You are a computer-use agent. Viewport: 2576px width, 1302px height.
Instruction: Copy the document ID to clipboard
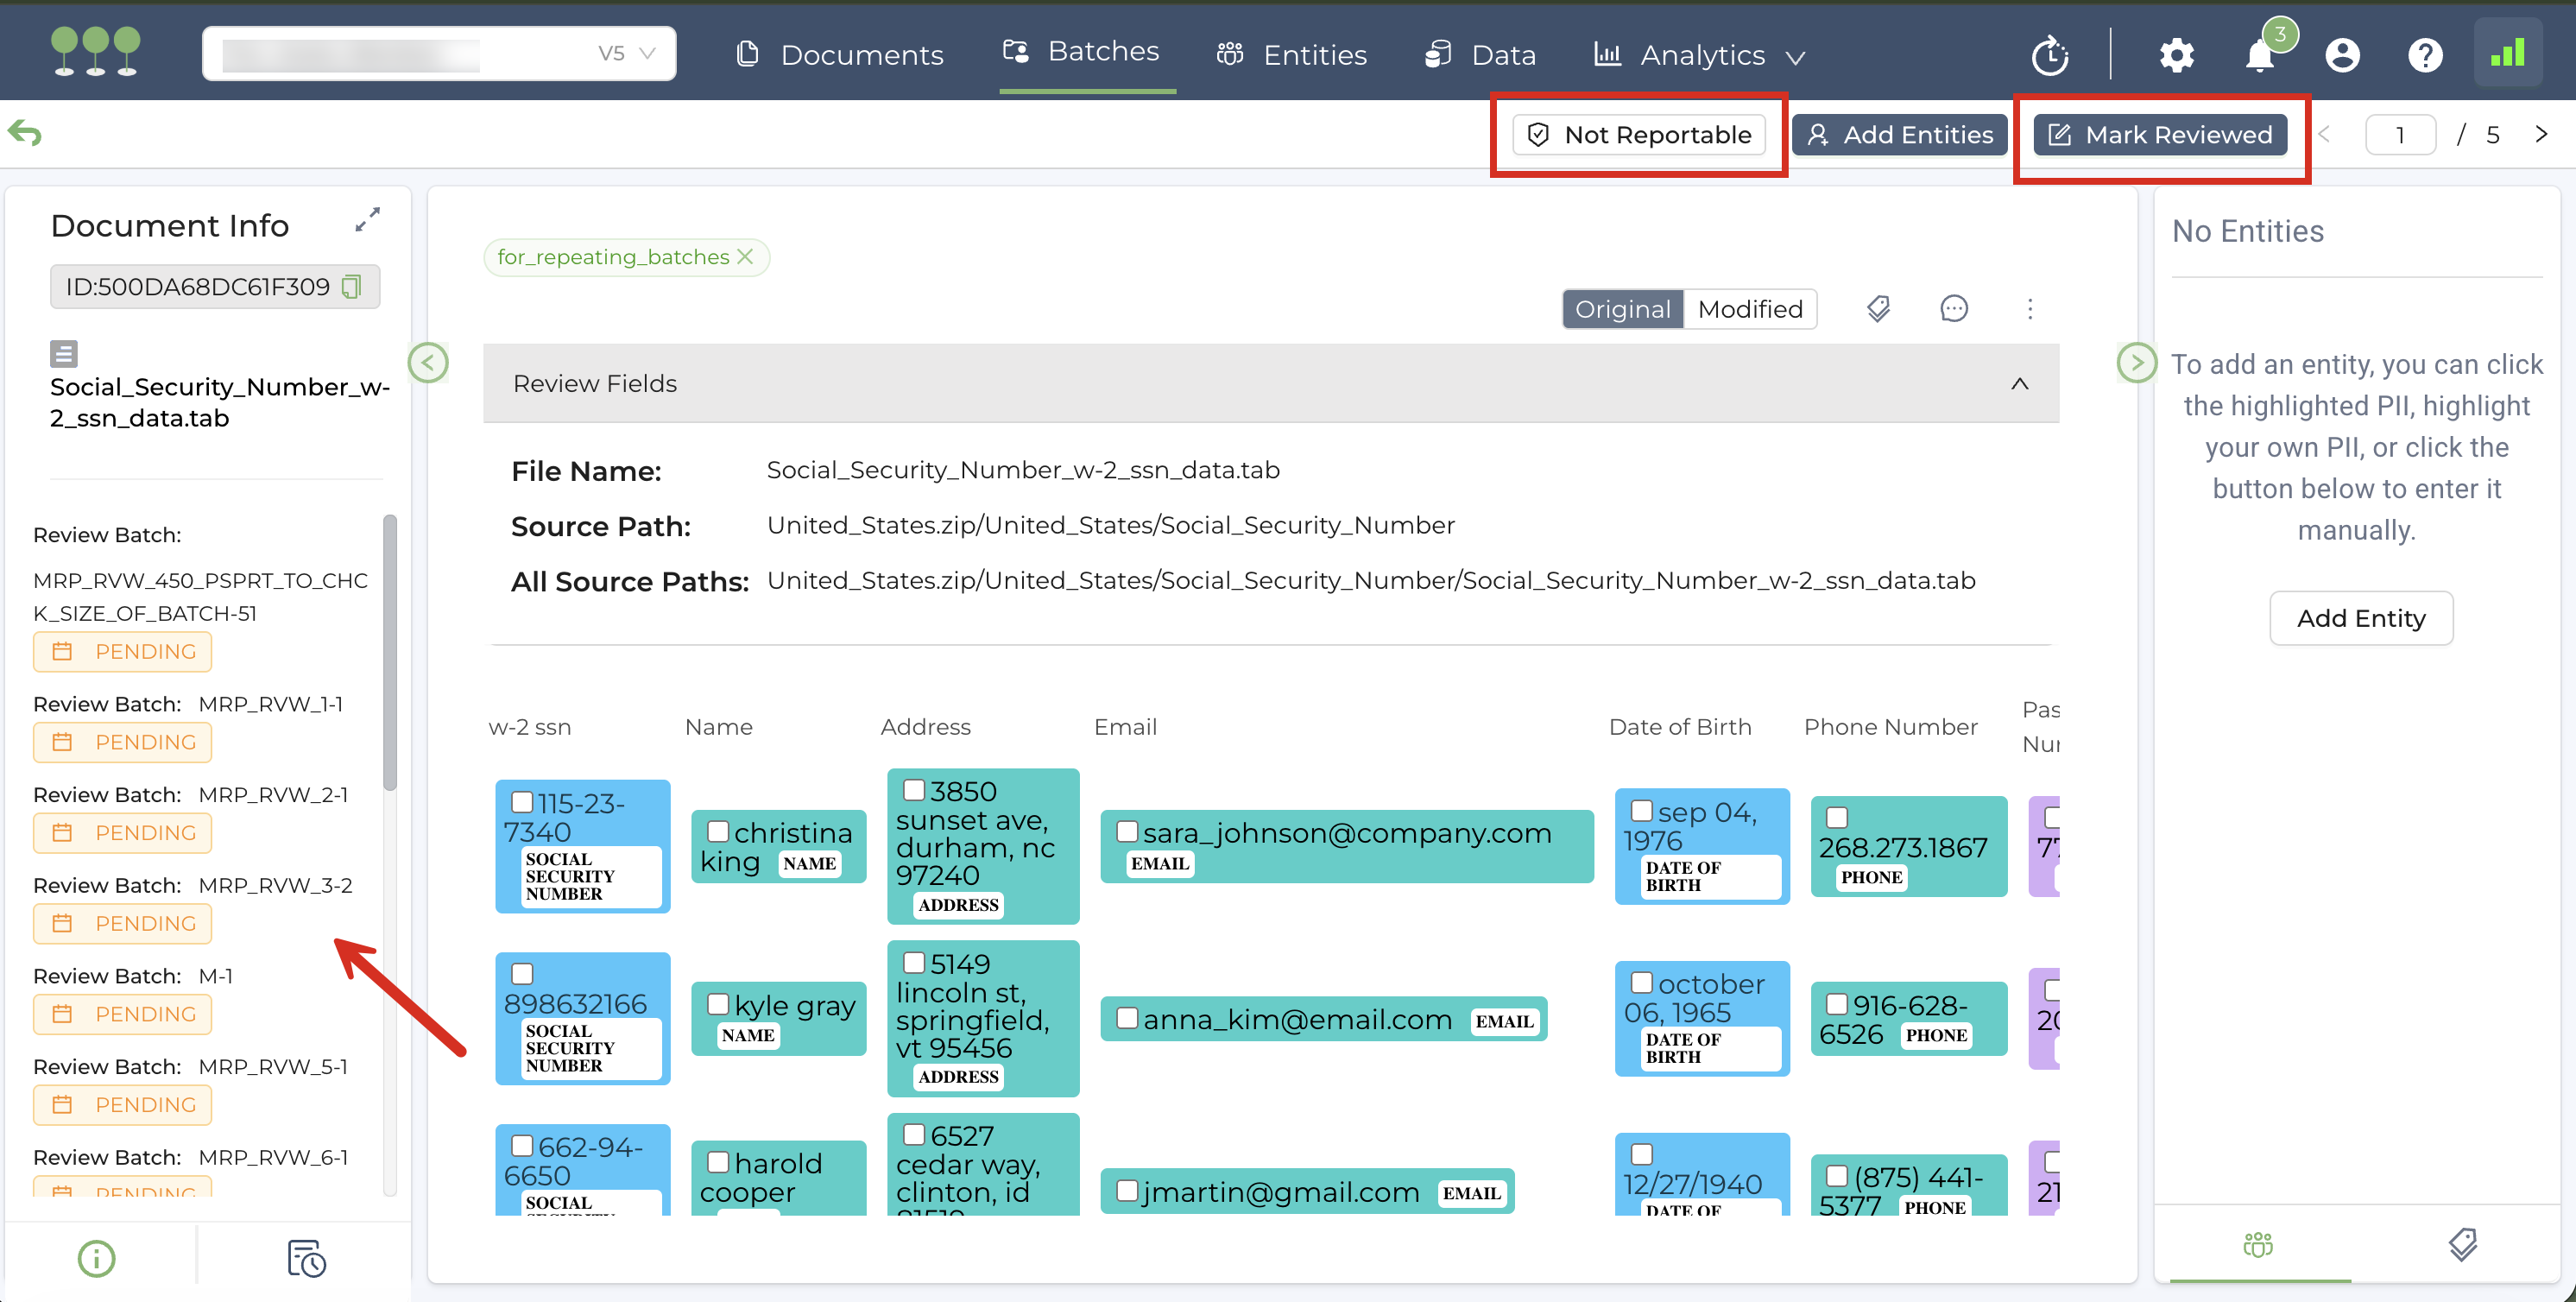pyautogui.click(x=351, y=287)
